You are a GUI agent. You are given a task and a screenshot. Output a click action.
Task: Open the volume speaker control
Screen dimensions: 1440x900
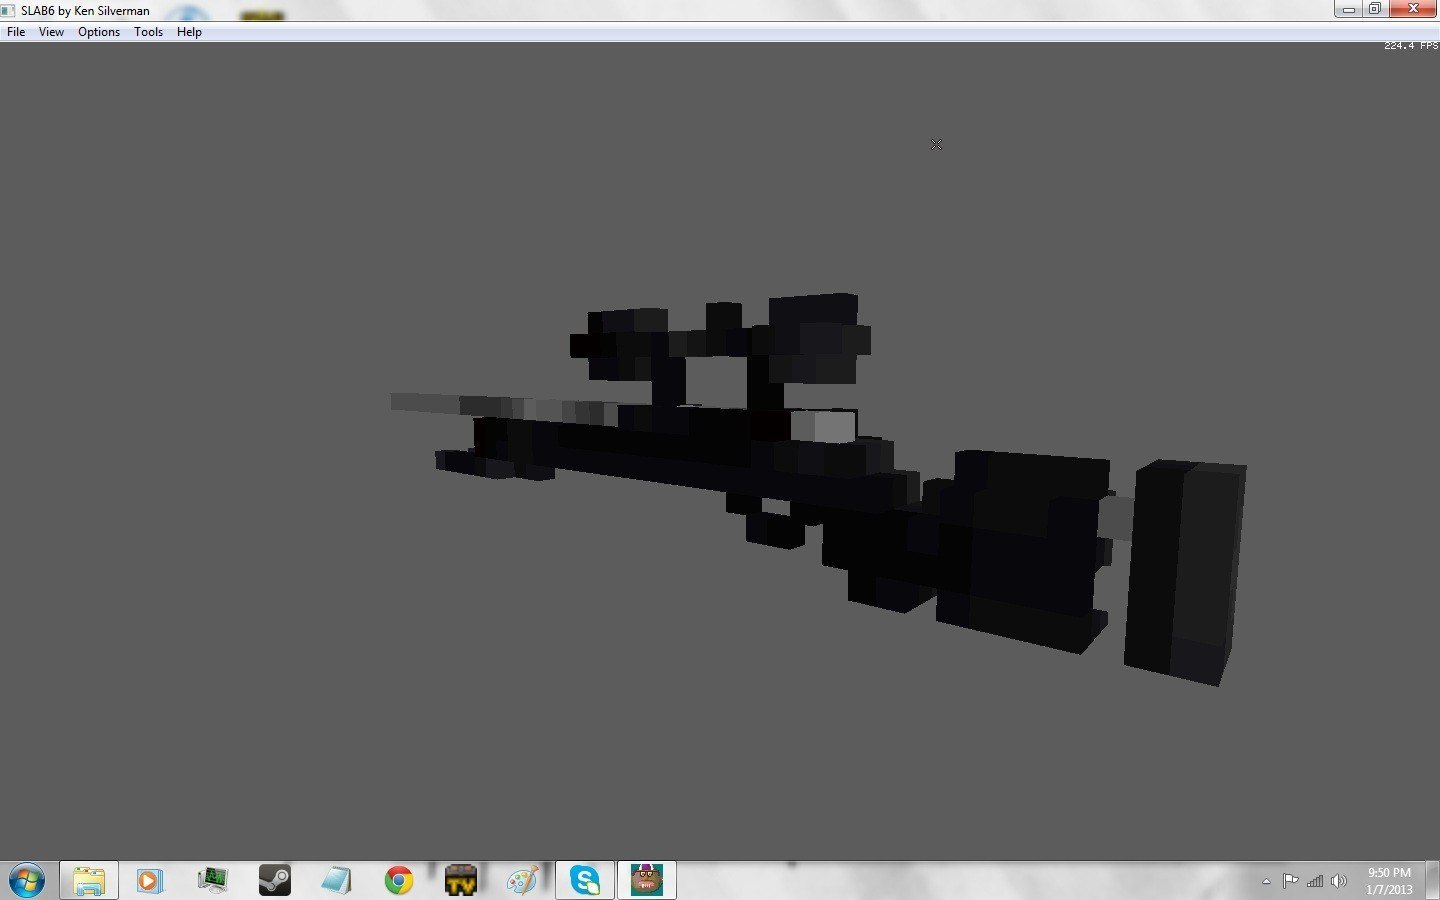pos(1339,881)
